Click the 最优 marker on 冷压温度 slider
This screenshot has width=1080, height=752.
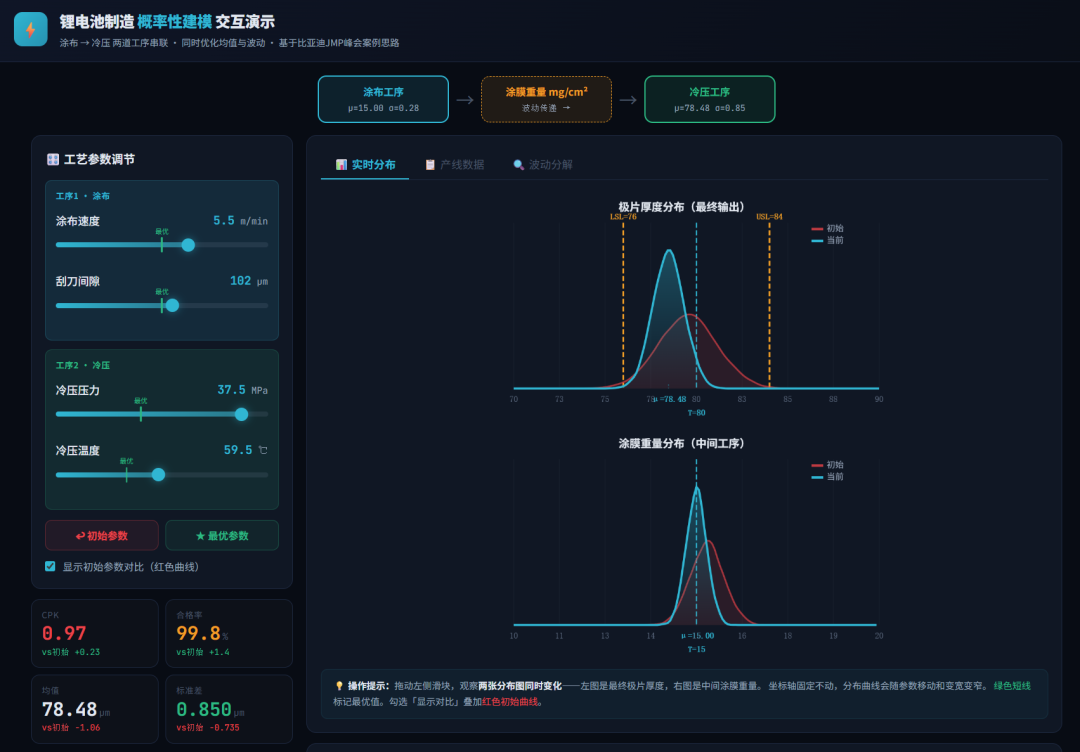127,470
